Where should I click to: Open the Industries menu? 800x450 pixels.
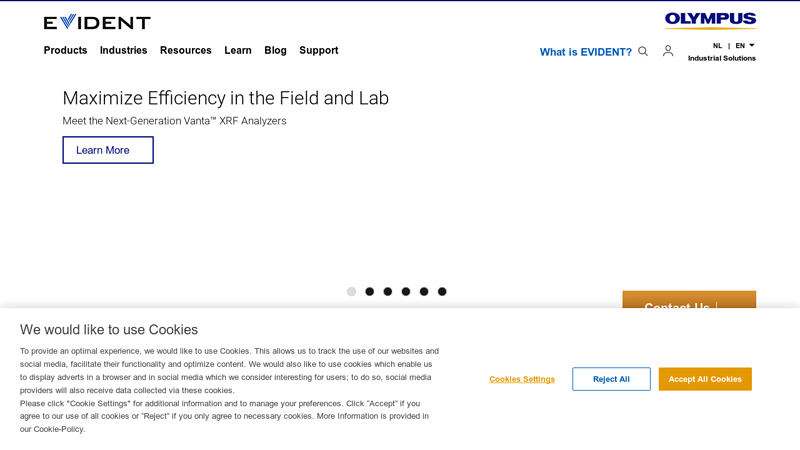[123, 50]
